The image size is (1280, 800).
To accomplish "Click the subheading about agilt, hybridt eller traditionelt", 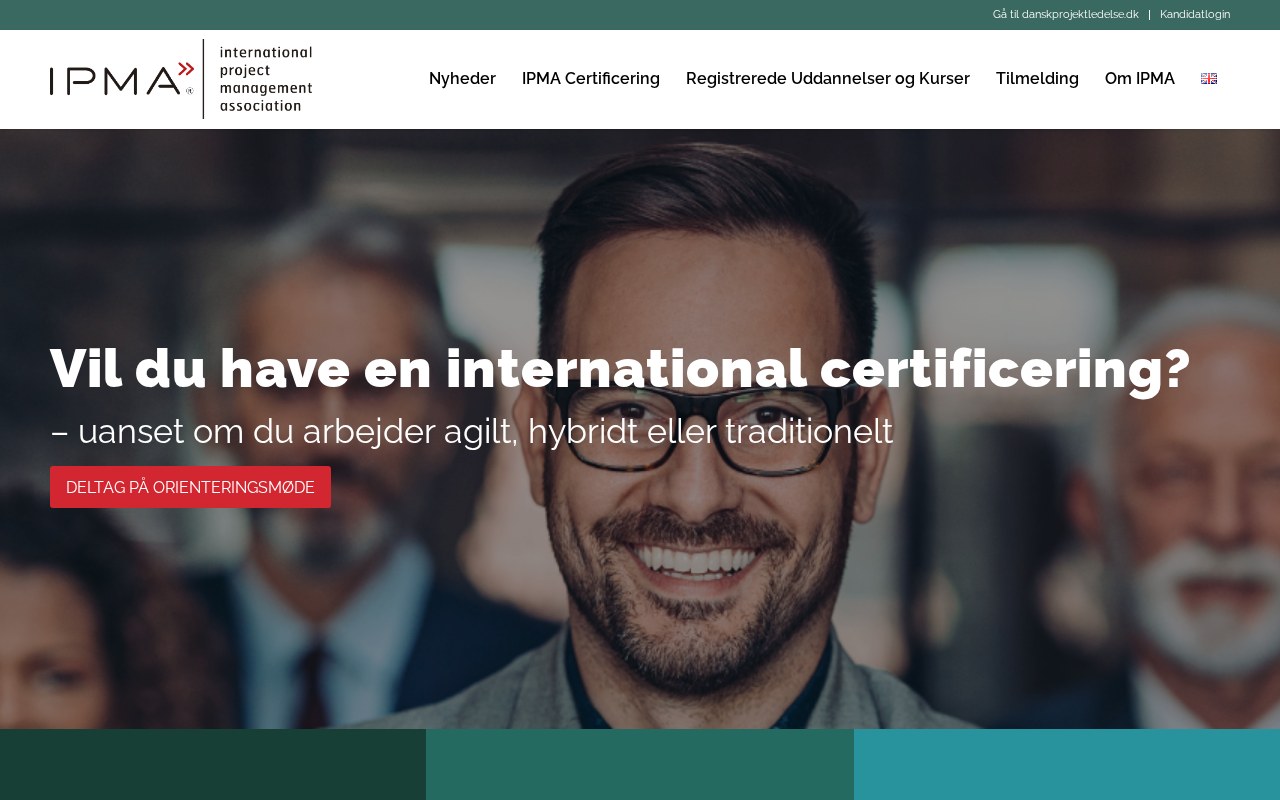I will pyautogui.click(x=471, y=432).
